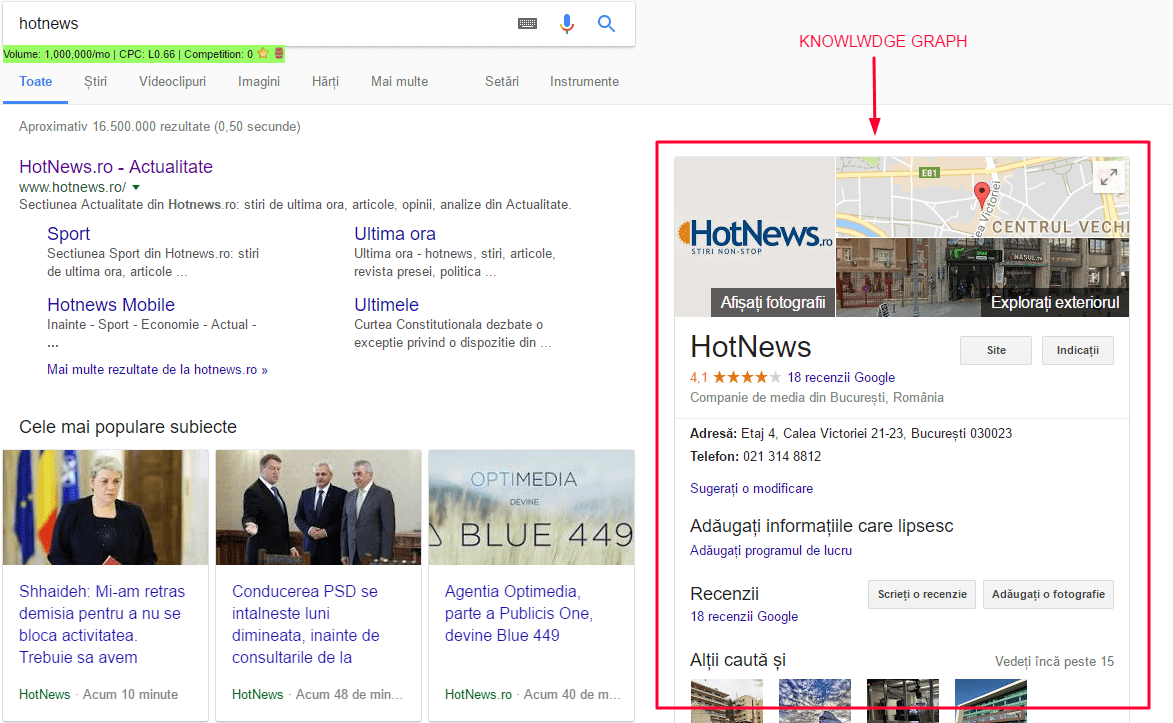This screenshot has width=1173, height=723.
Task: Click the Site button
Action: click(x=996, y=350)
